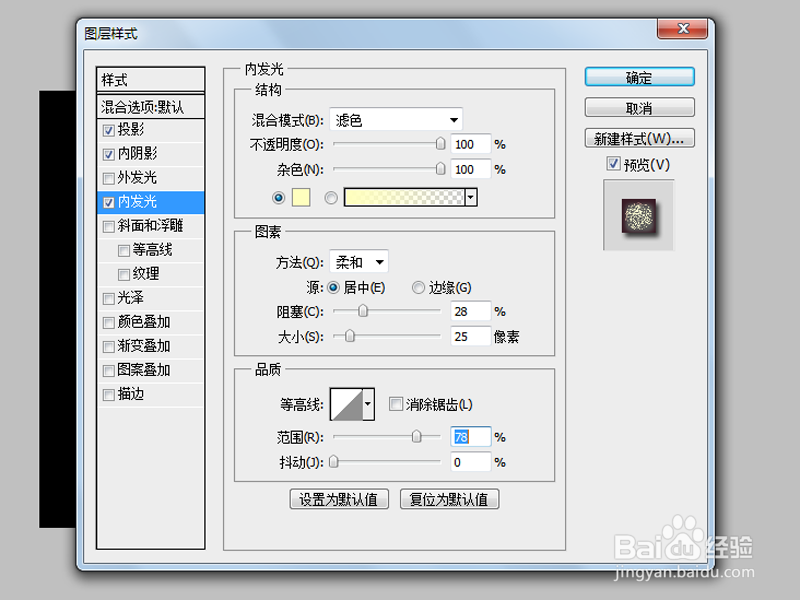Click the 大小 slider handle
Screen dimensions: 800x600
[x=350, y=336]
